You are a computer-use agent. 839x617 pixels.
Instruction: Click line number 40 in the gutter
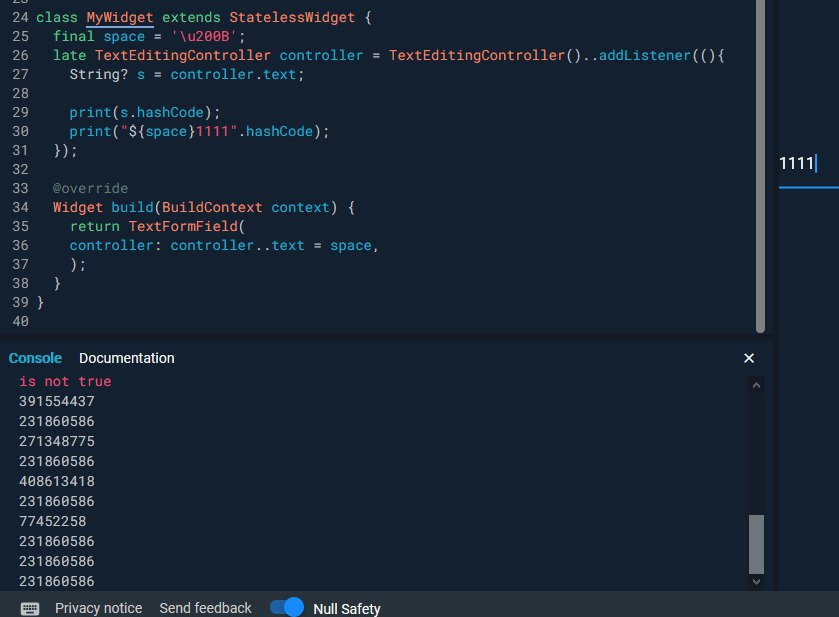(x=20, y=321)
